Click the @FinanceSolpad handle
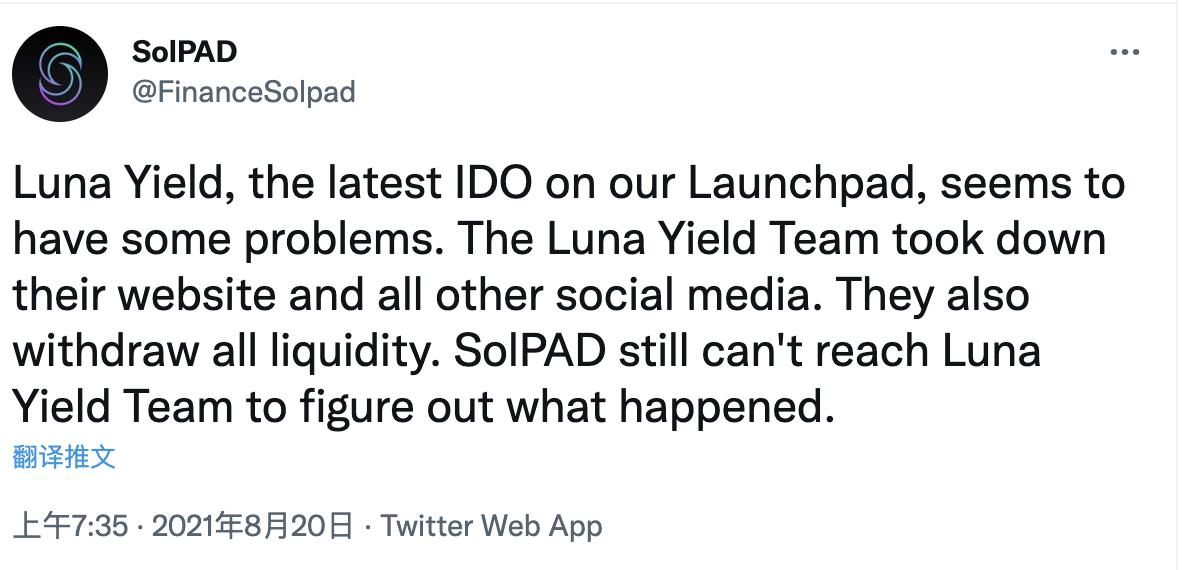This screenshot has width=1198, height=570. coord(243,92)
